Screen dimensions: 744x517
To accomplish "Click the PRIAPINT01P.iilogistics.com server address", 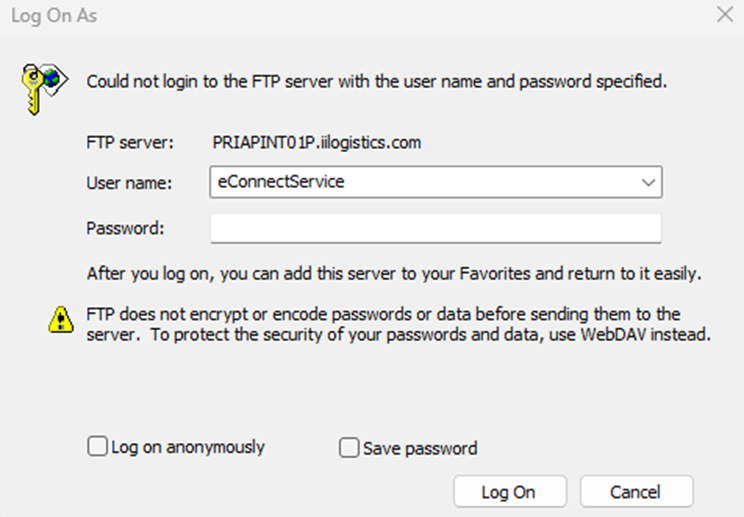I will click(316, 142).
